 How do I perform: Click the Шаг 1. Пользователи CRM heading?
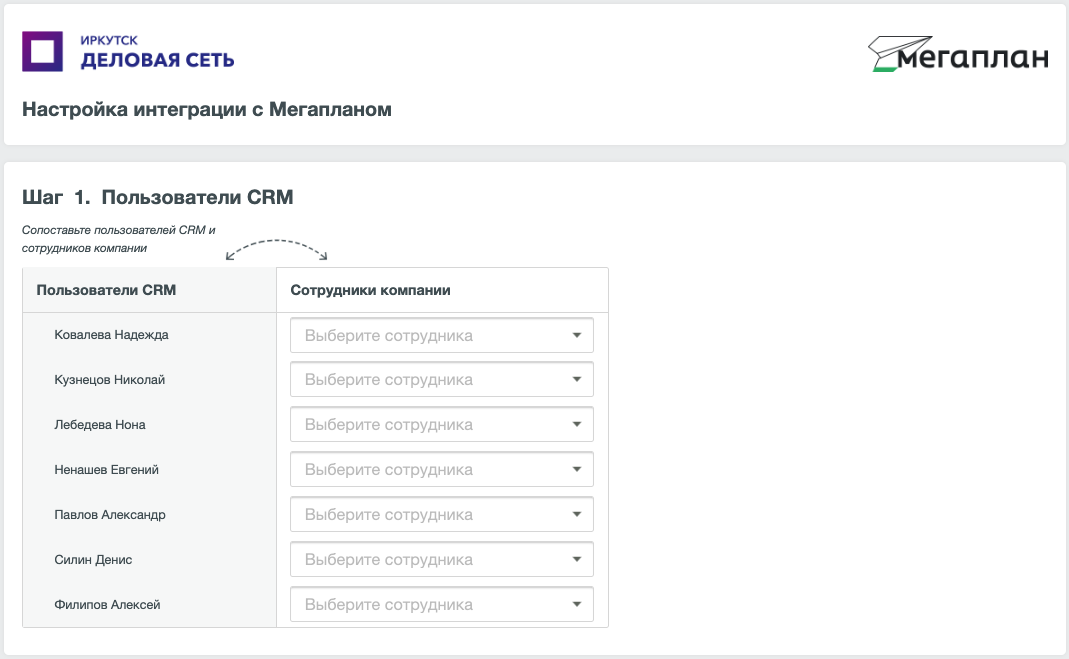click(157, 197)
